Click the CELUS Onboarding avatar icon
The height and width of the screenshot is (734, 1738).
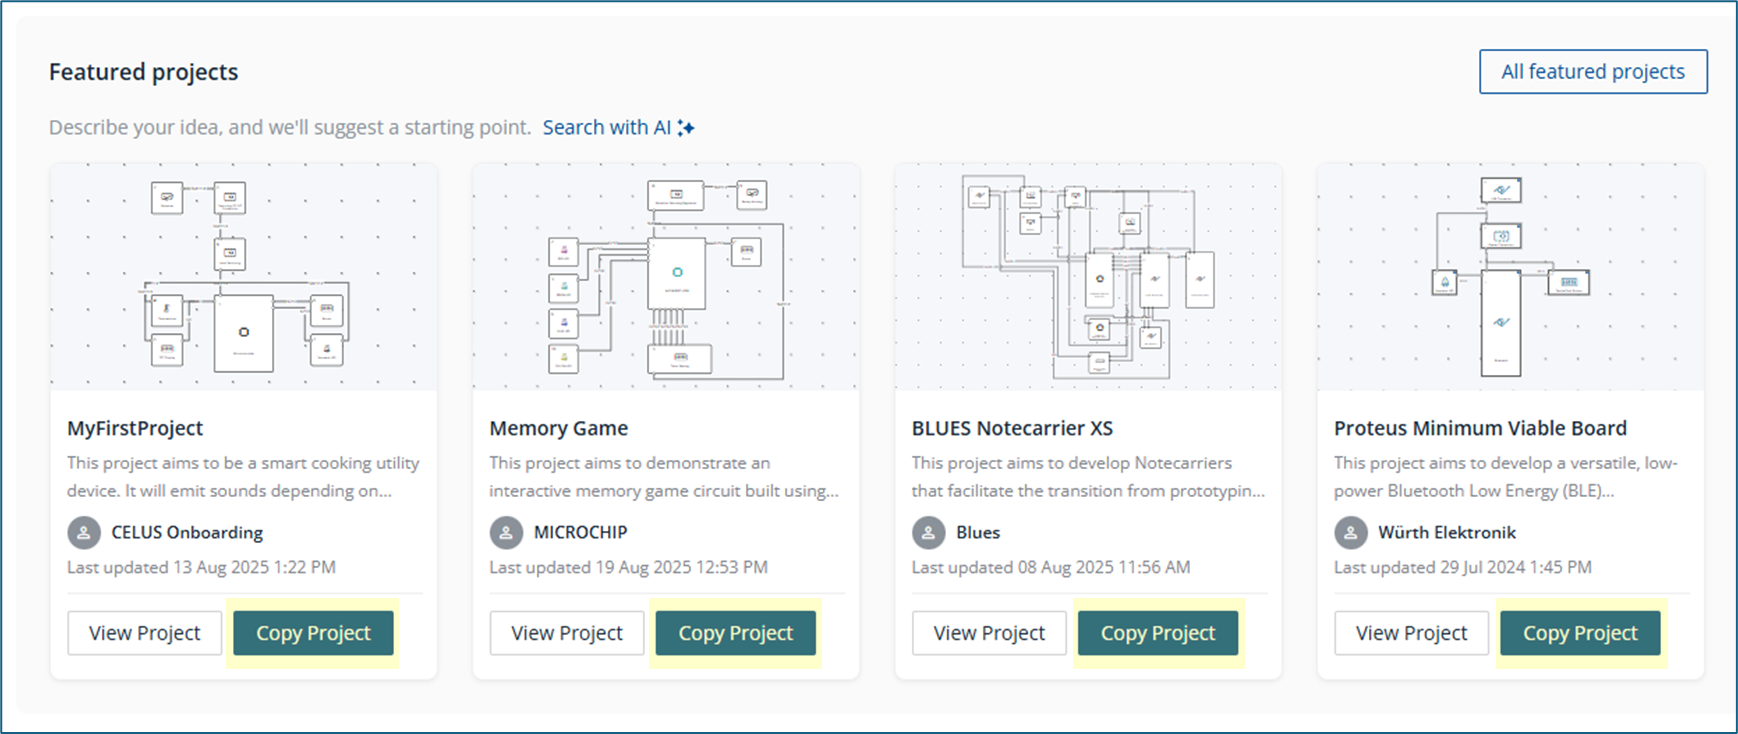84,532
